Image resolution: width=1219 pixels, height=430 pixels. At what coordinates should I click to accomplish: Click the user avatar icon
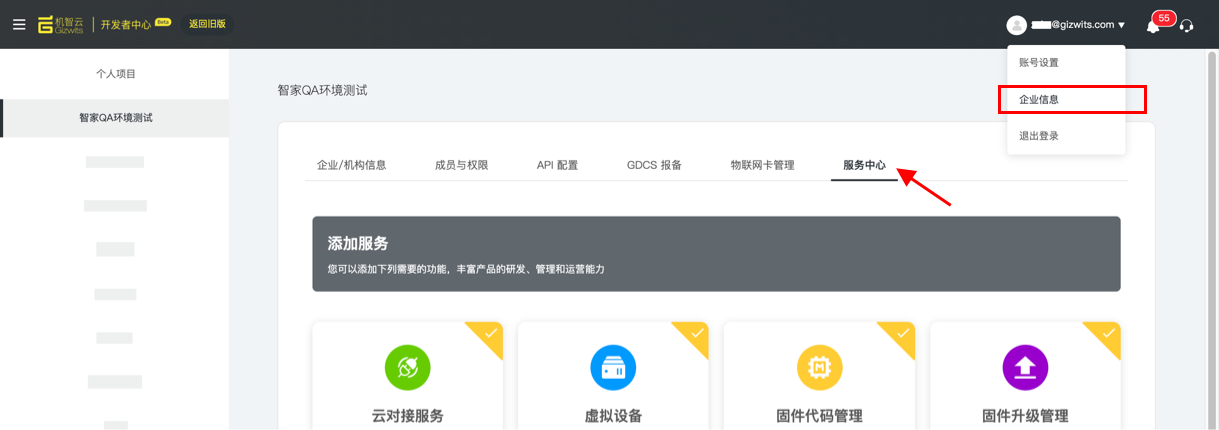click(x=1017, y=25)
